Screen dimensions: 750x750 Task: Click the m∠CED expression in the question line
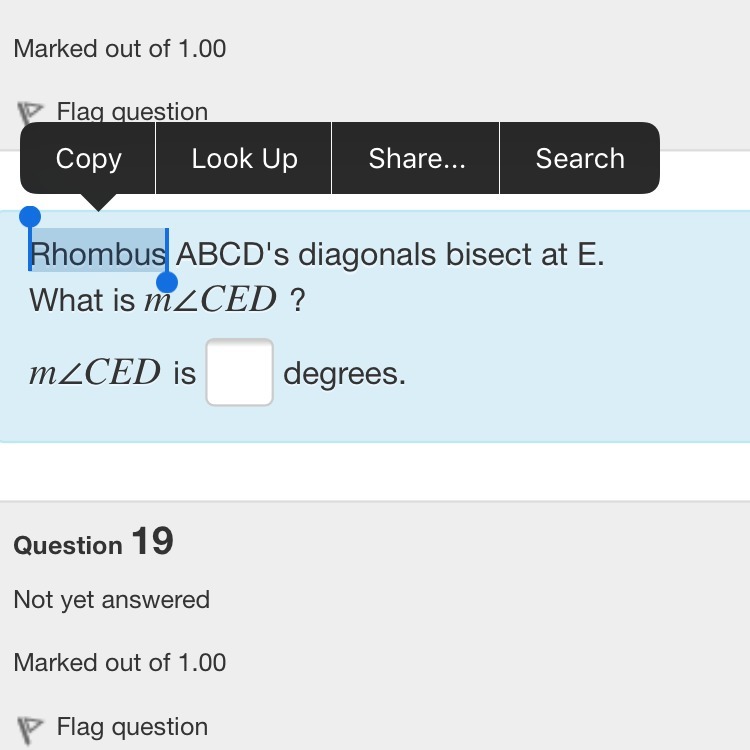point(210,299)
